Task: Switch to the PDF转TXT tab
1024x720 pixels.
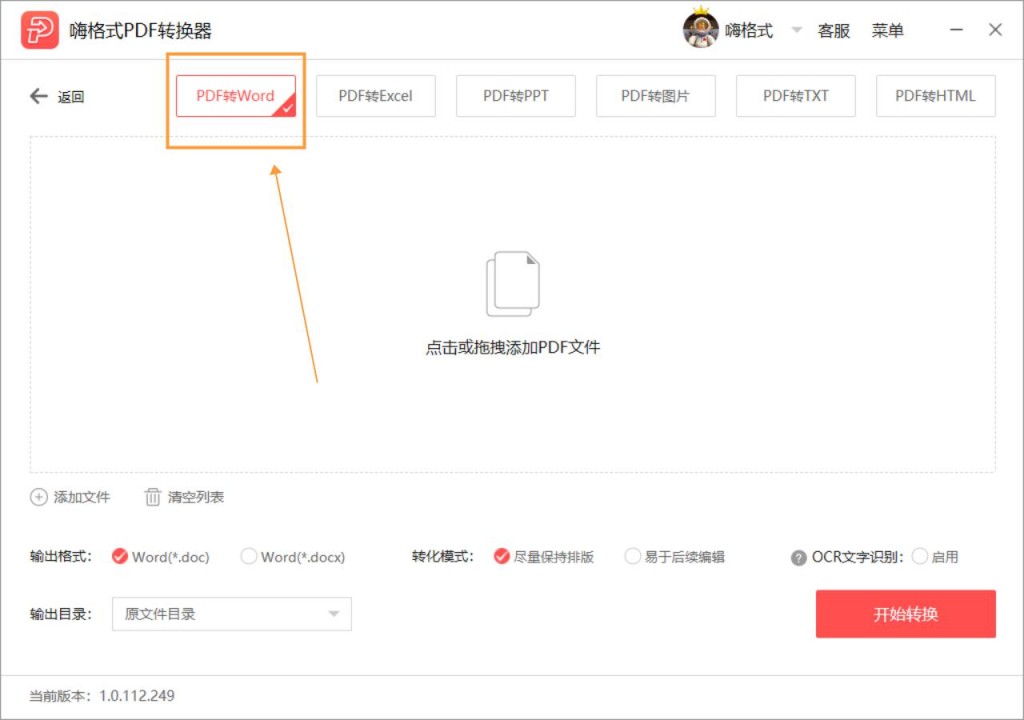Action: 795,96
